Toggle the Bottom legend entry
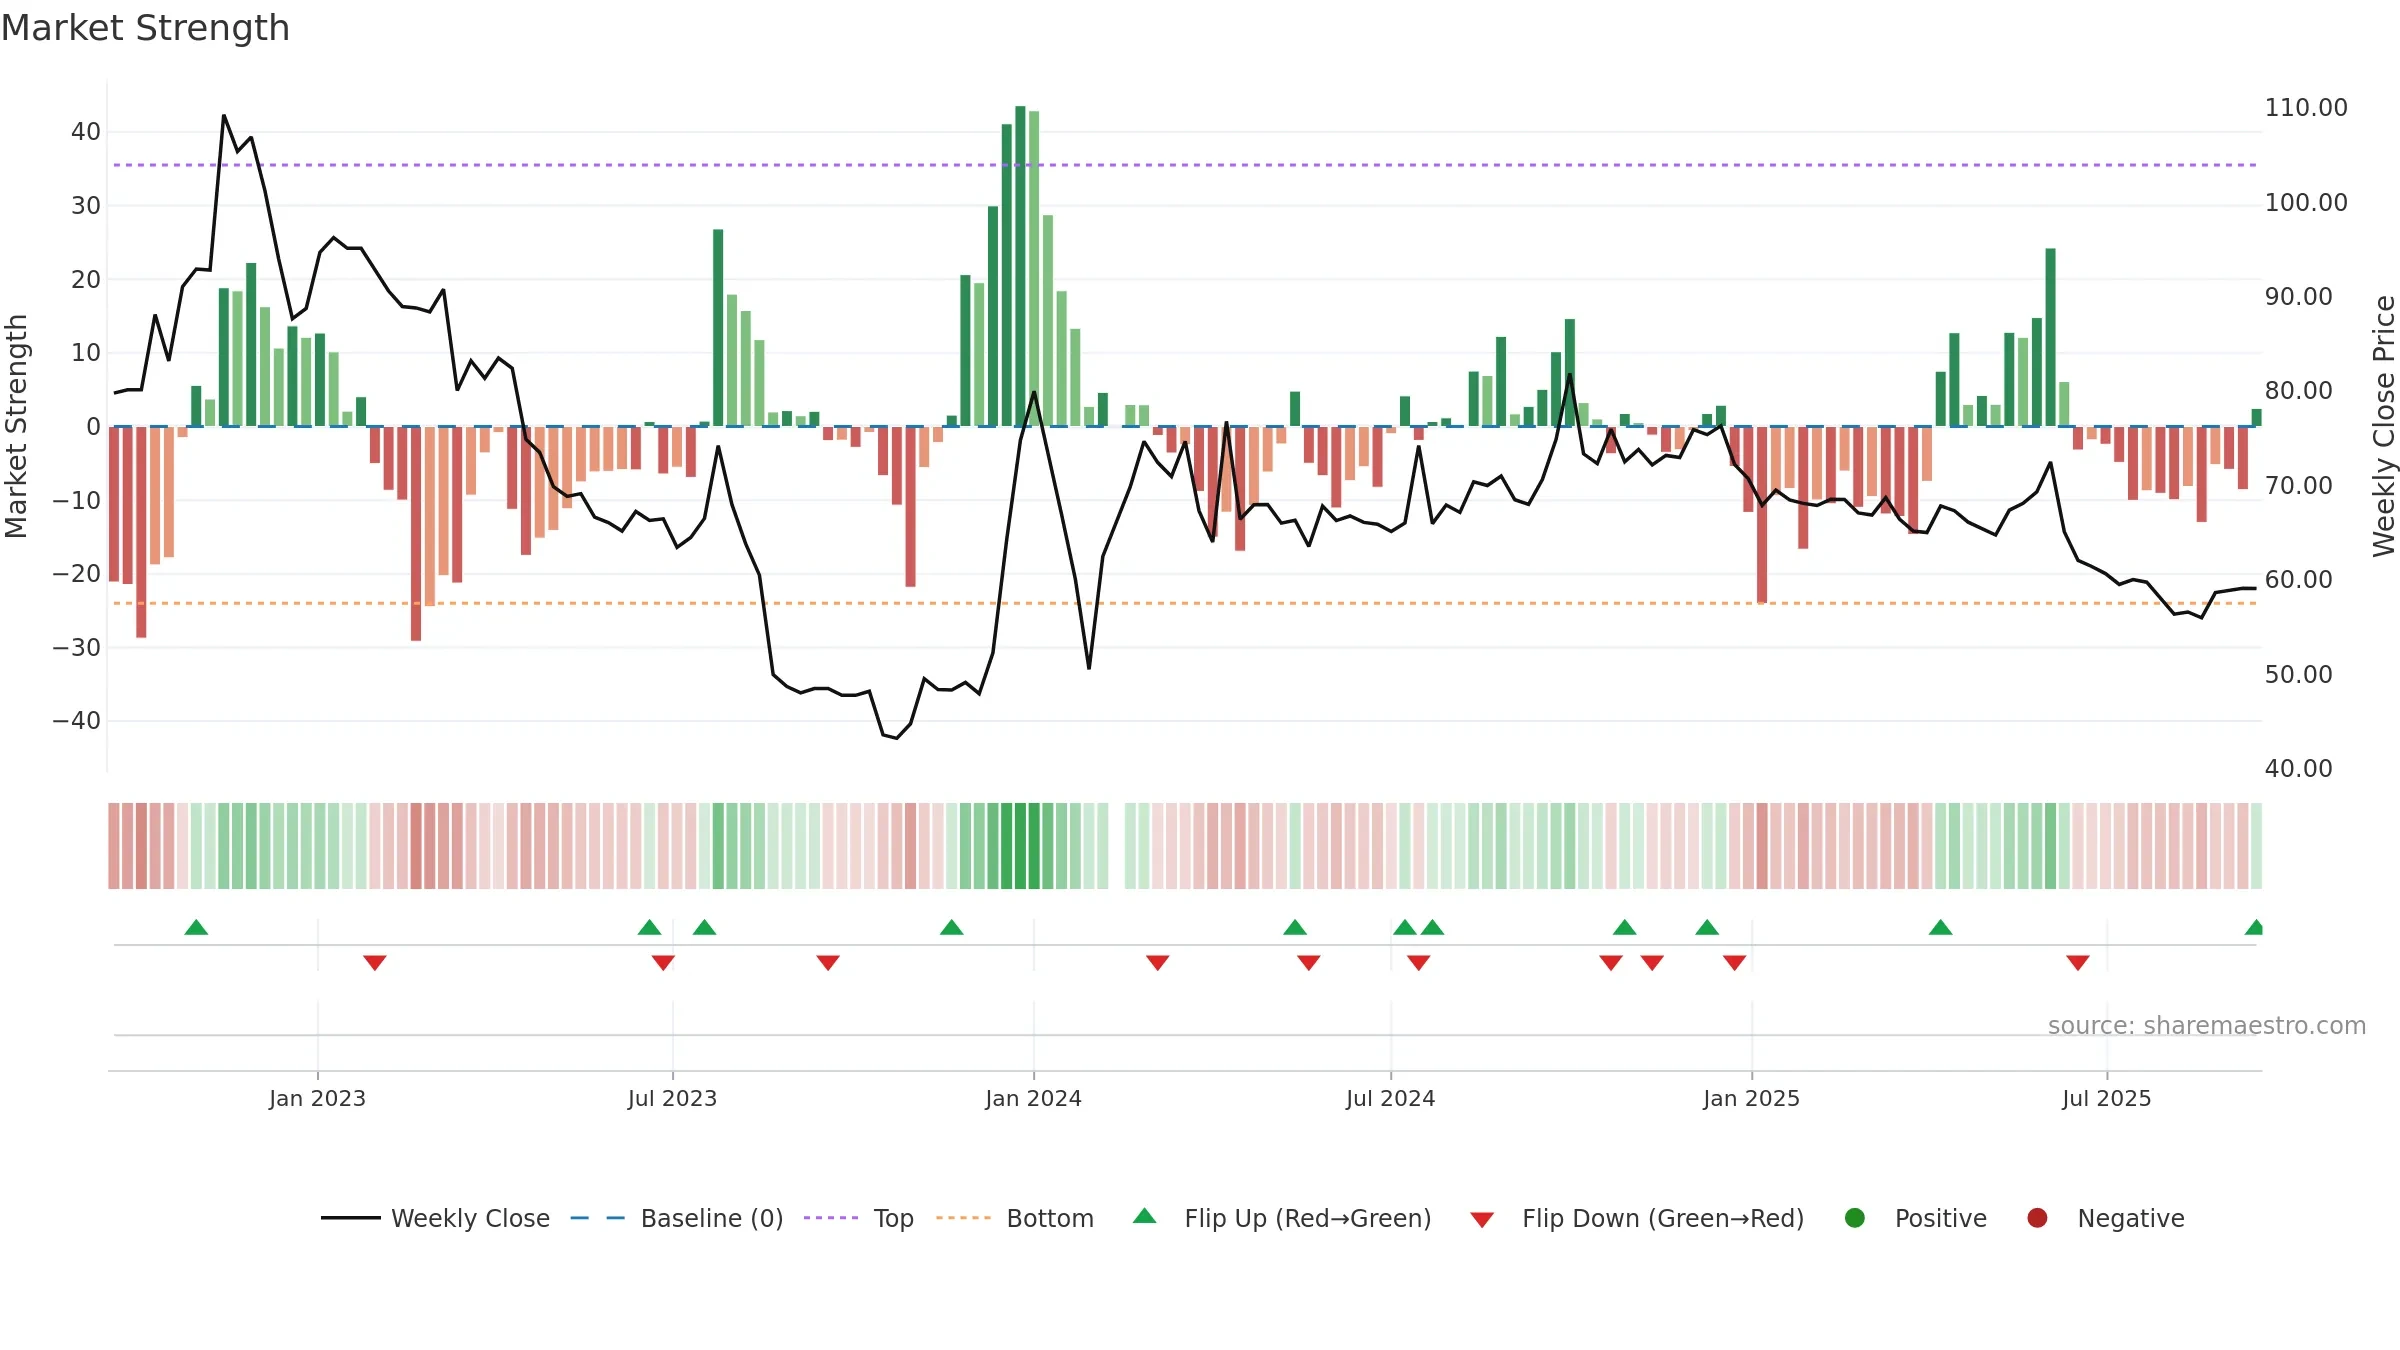Screen dimensions: 2400x1350 (1014, 1218)
